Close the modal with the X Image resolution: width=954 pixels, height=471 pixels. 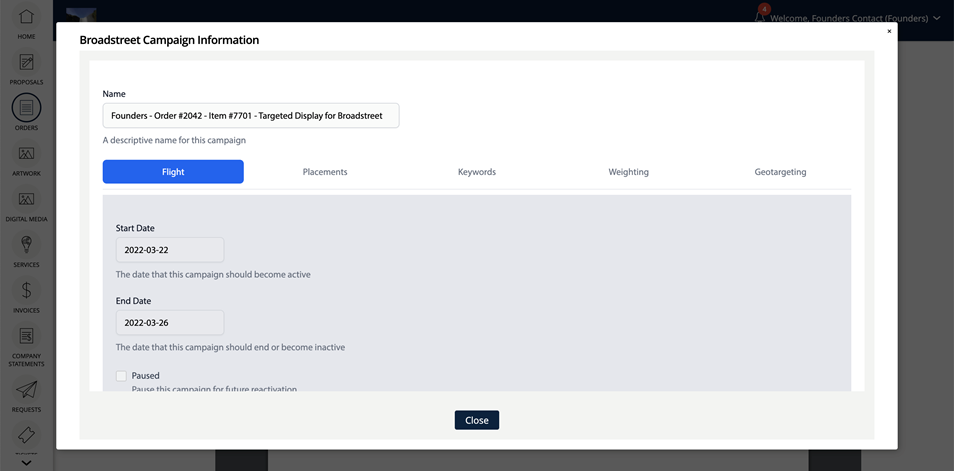(x=889, y=31)
